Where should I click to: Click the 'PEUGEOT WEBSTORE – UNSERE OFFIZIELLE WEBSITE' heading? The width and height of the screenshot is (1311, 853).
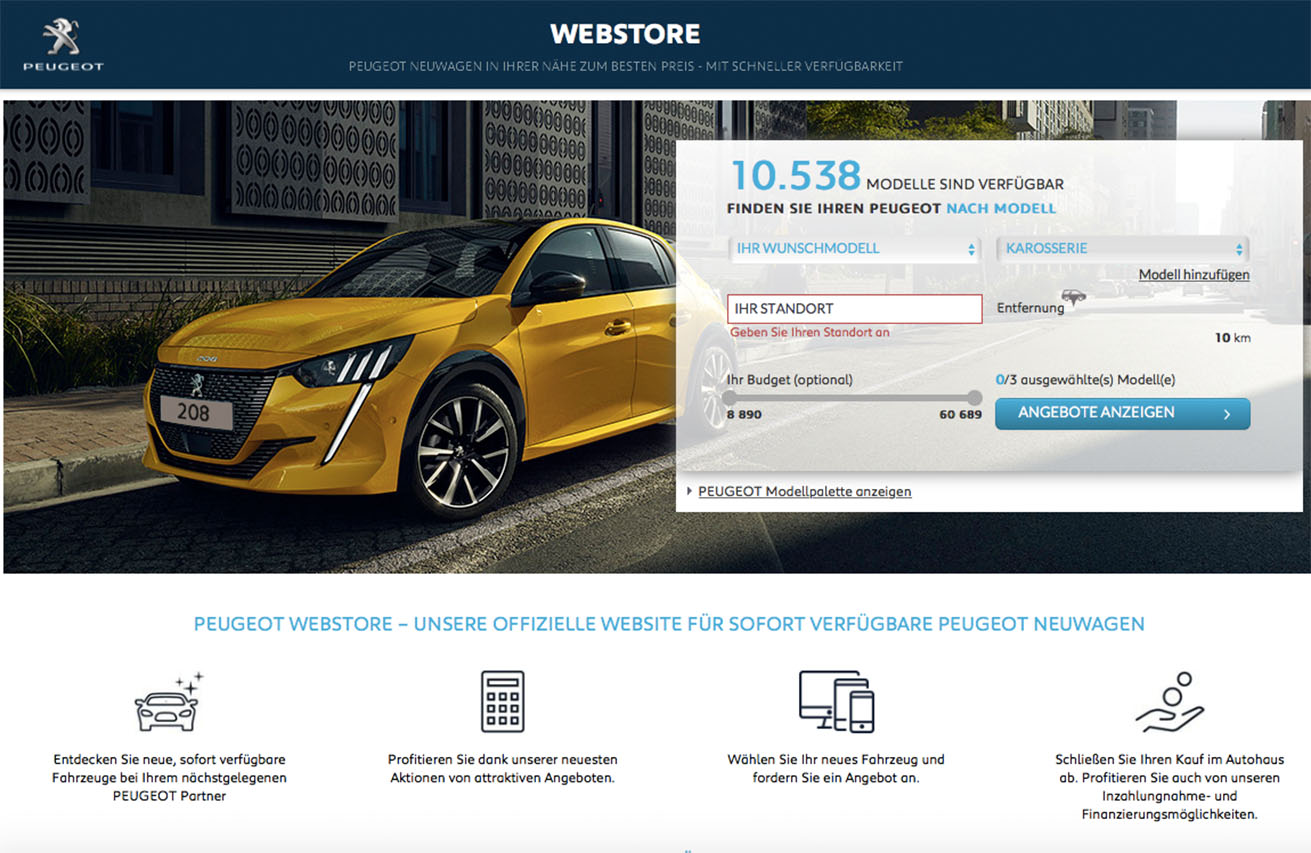coord(669,624)
